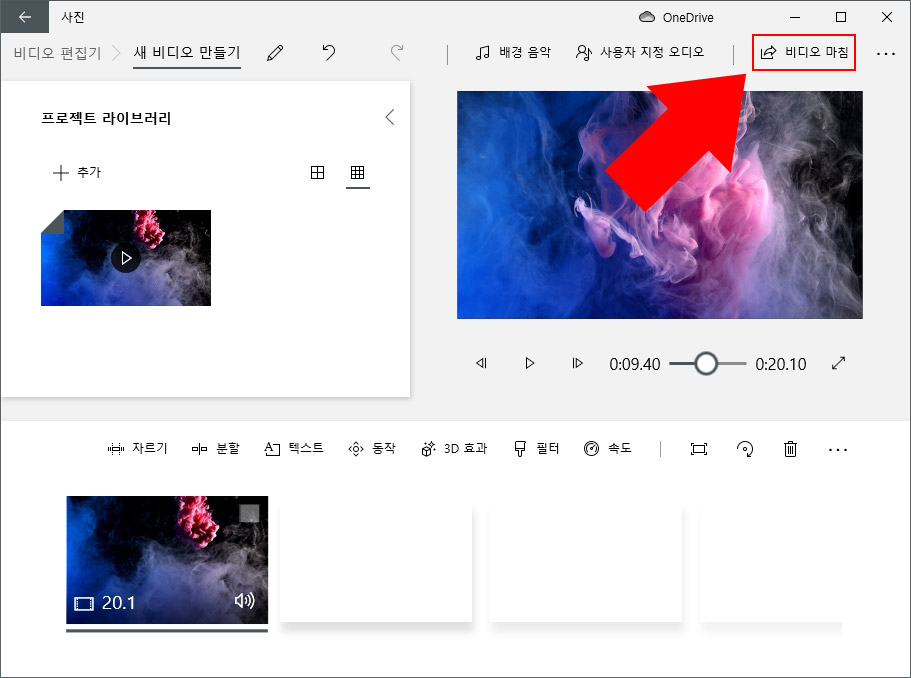Image resolution: width=911 pixels, height=678 pixels.
Task: Mute the timeline clip speaker icon
Action: tap(245, 602)
